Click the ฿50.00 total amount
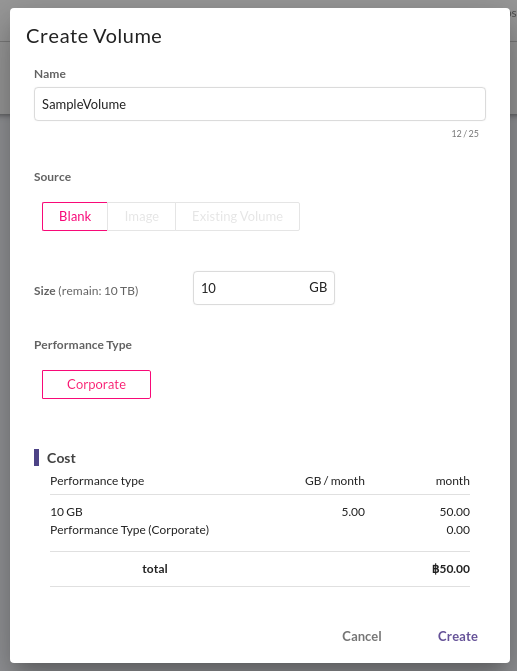Image resolution: width=517 pixels, height=671 pixels. pos(451,569)
